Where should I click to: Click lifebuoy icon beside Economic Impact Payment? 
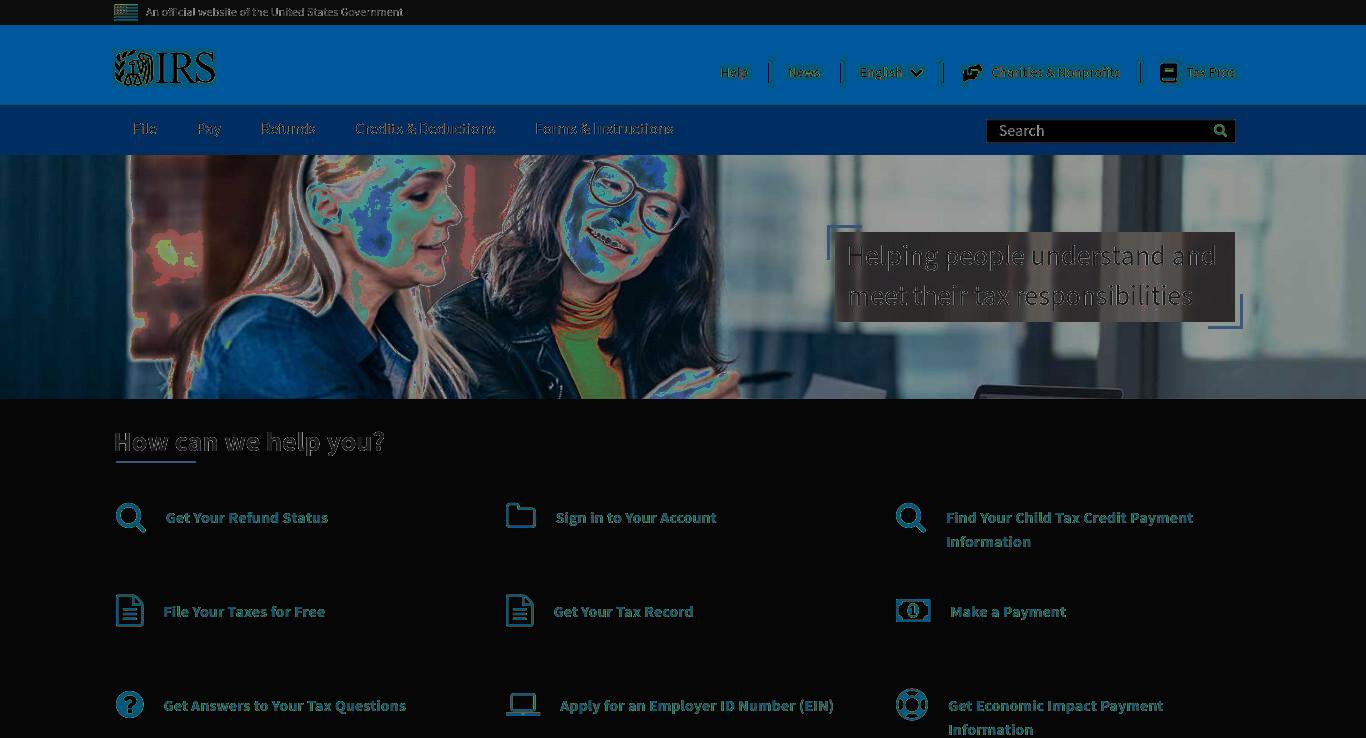[x=912, y=705]
